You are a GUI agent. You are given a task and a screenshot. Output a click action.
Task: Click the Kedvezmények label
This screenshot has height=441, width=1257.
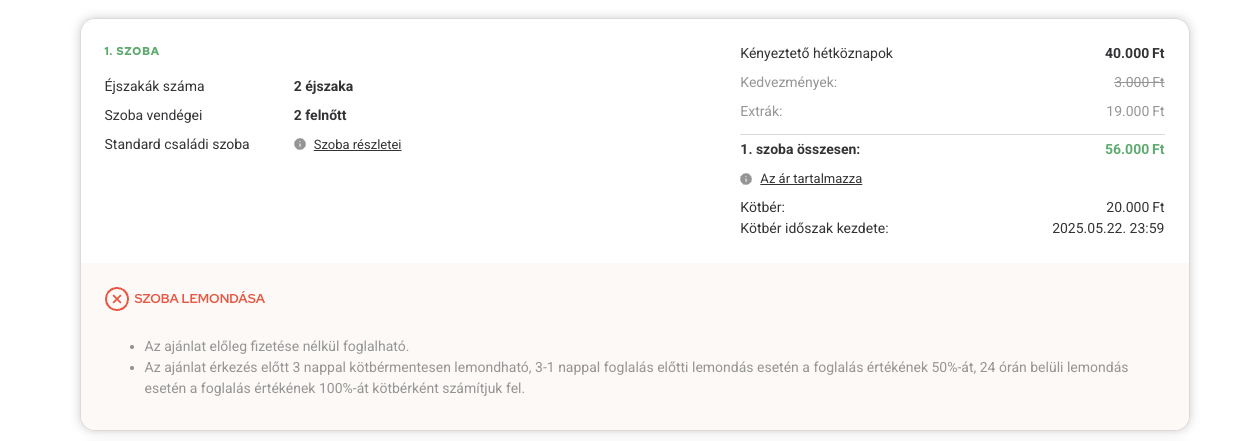(788, 82)
